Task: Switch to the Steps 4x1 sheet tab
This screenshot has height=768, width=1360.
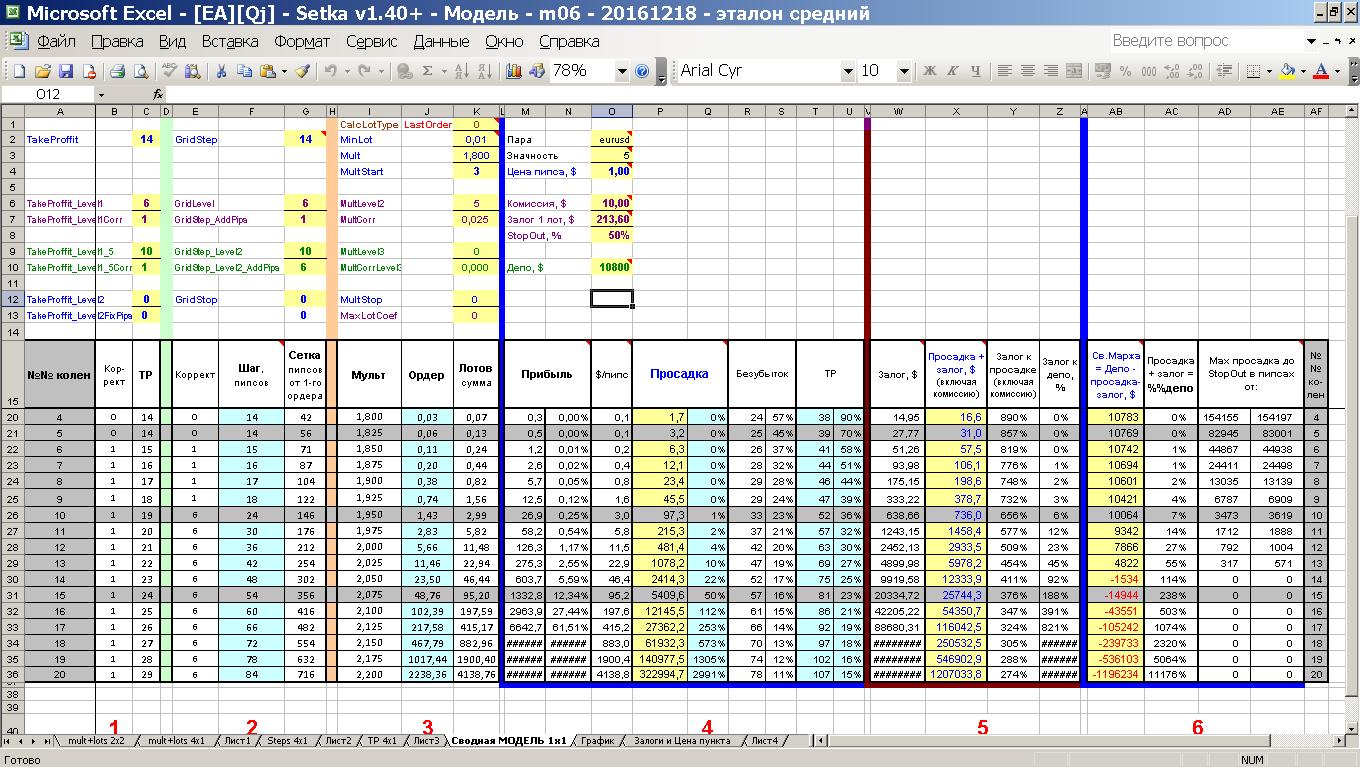Action: point(288,741)
